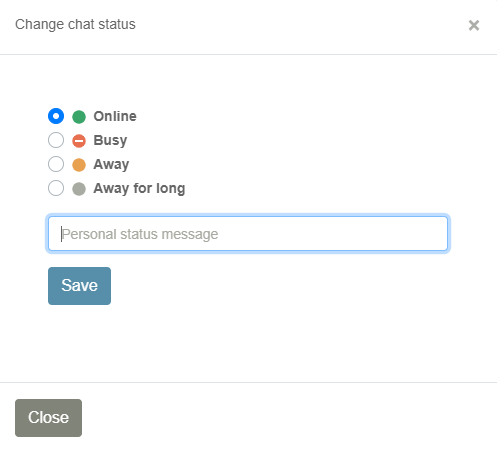497x450 pixels.
Task: Click the Personal status message placeholder text
Action: coord(140,234)
